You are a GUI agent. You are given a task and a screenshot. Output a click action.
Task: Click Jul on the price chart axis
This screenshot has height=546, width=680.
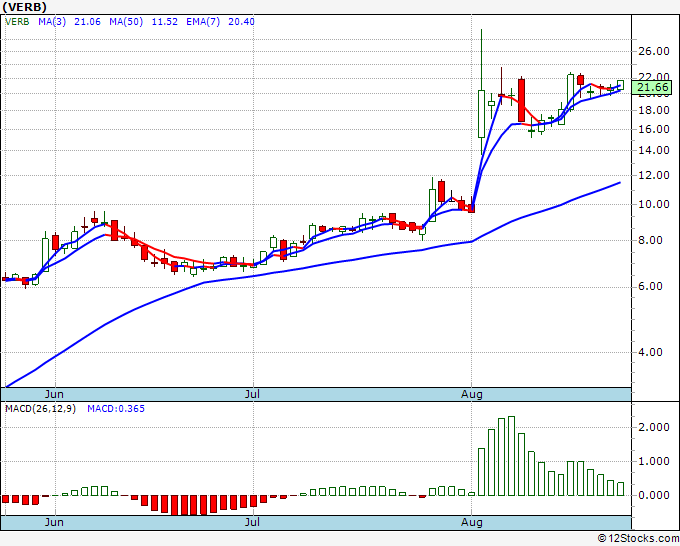pyautogui.click(x=252, y=394)
